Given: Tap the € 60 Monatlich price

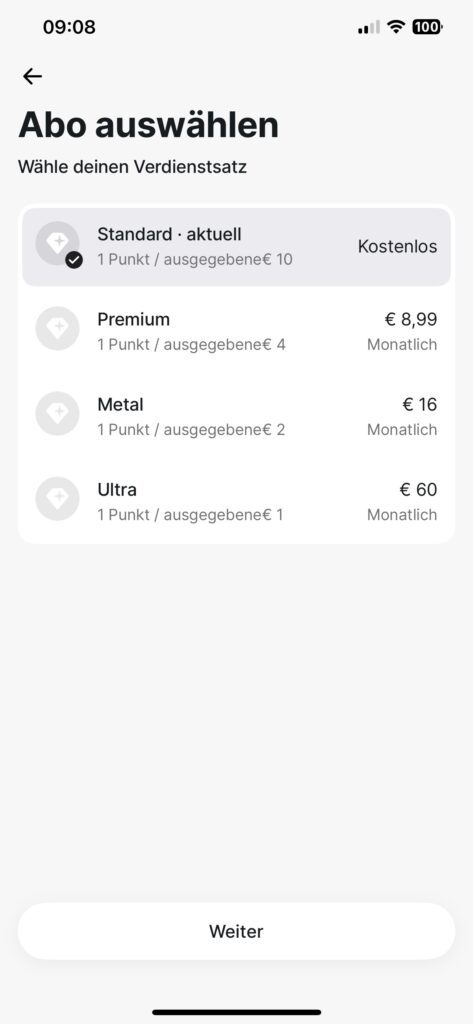Looking at the screenshot, I should (402, 502).
